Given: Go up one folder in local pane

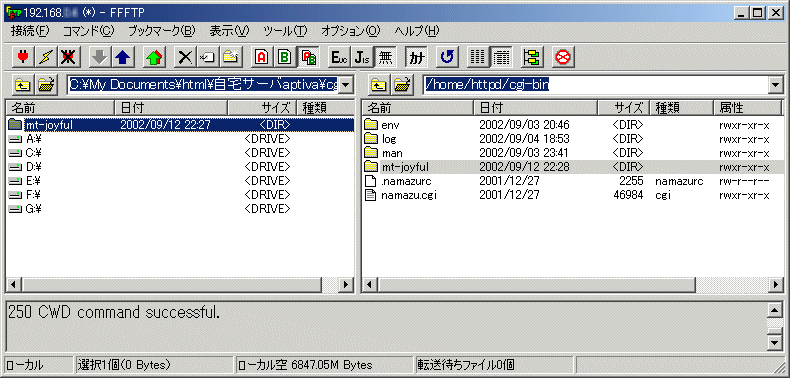Looking at the screenshot, I should pos(22,85).
